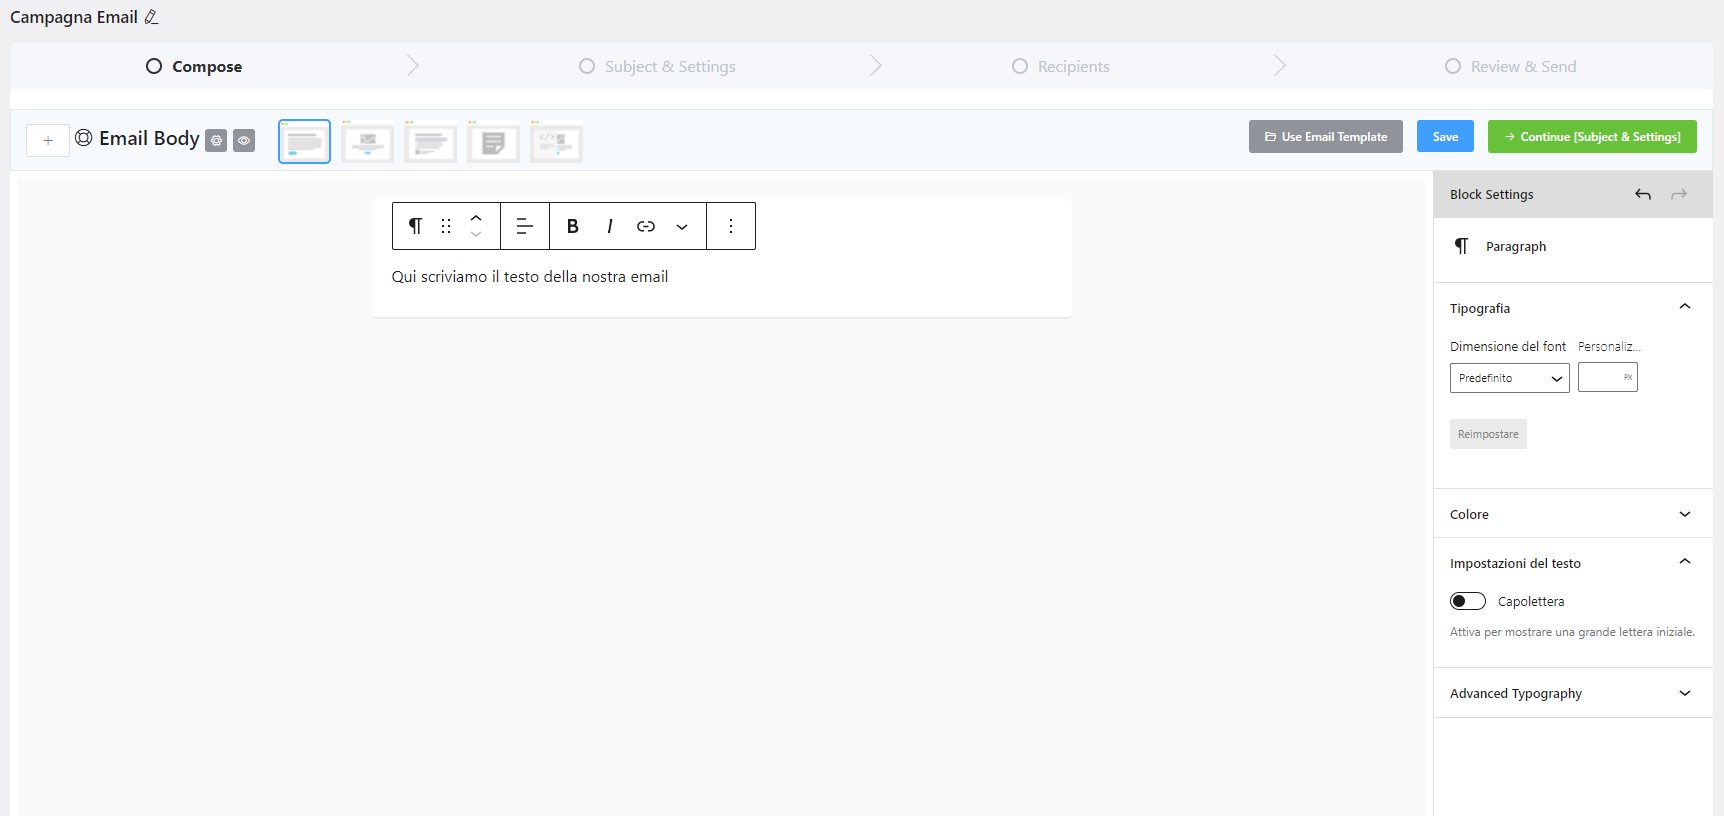Collapse the Tipografia section

coord(1685,307)
